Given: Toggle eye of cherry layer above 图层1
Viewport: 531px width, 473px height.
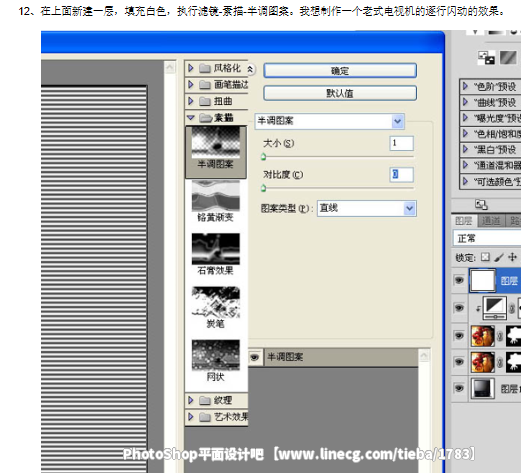Looking at the screenshot, I should pos(459,362).
